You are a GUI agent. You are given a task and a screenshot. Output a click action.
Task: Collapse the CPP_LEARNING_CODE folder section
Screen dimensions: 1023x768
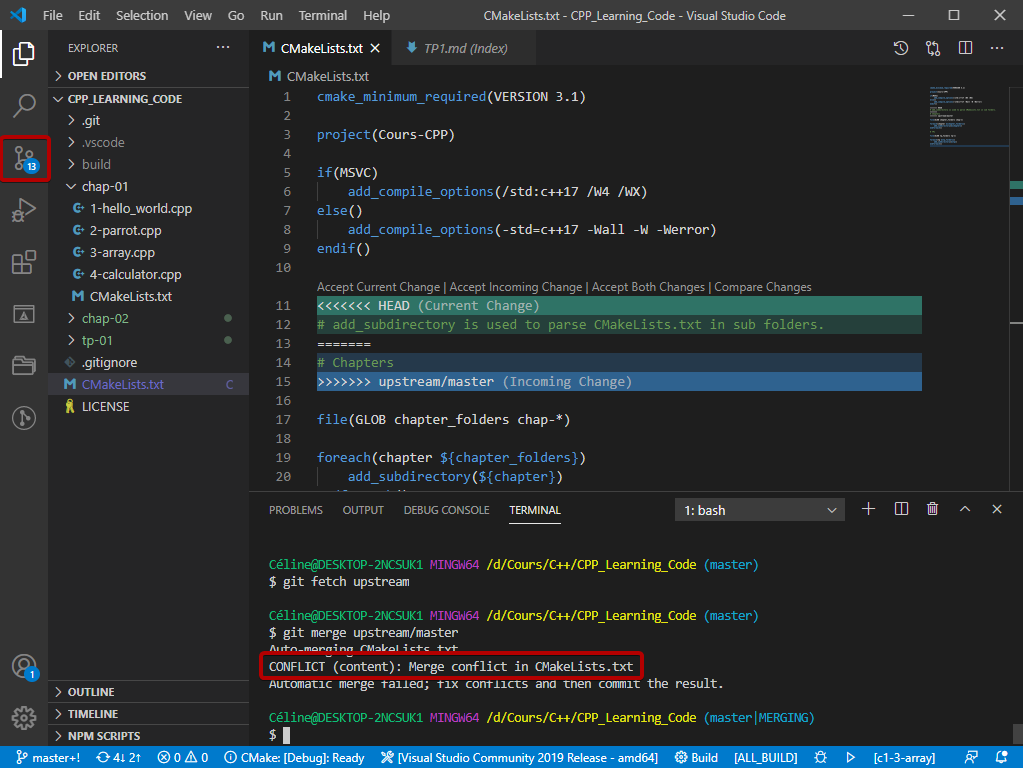[x=149, y=99]
